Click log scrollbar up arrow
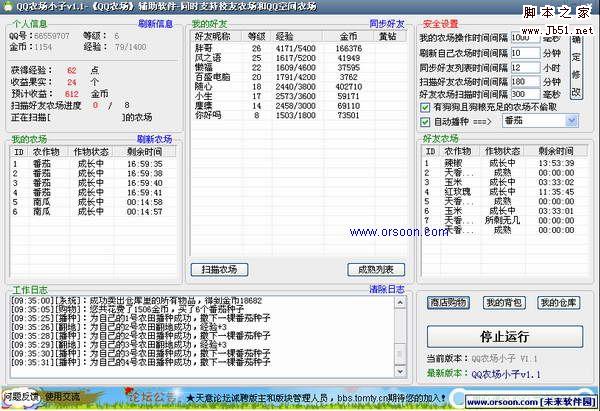 (x=400, y=303)
